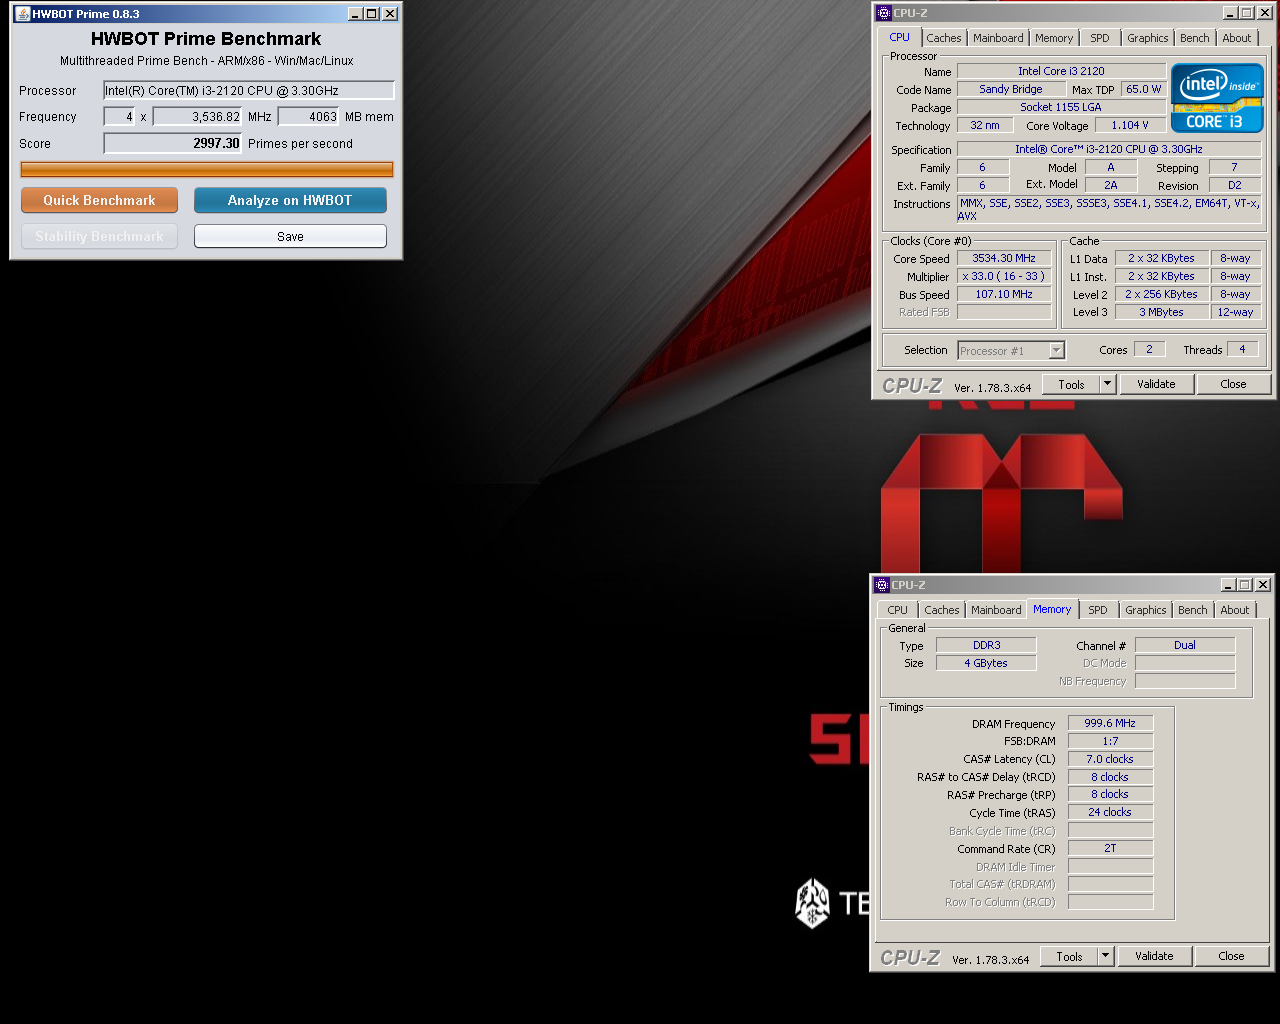This screenshot has height=1024, width=1280.
Task: Click Core Speed value 3534.30 MHz
Action: point(1004,258)
